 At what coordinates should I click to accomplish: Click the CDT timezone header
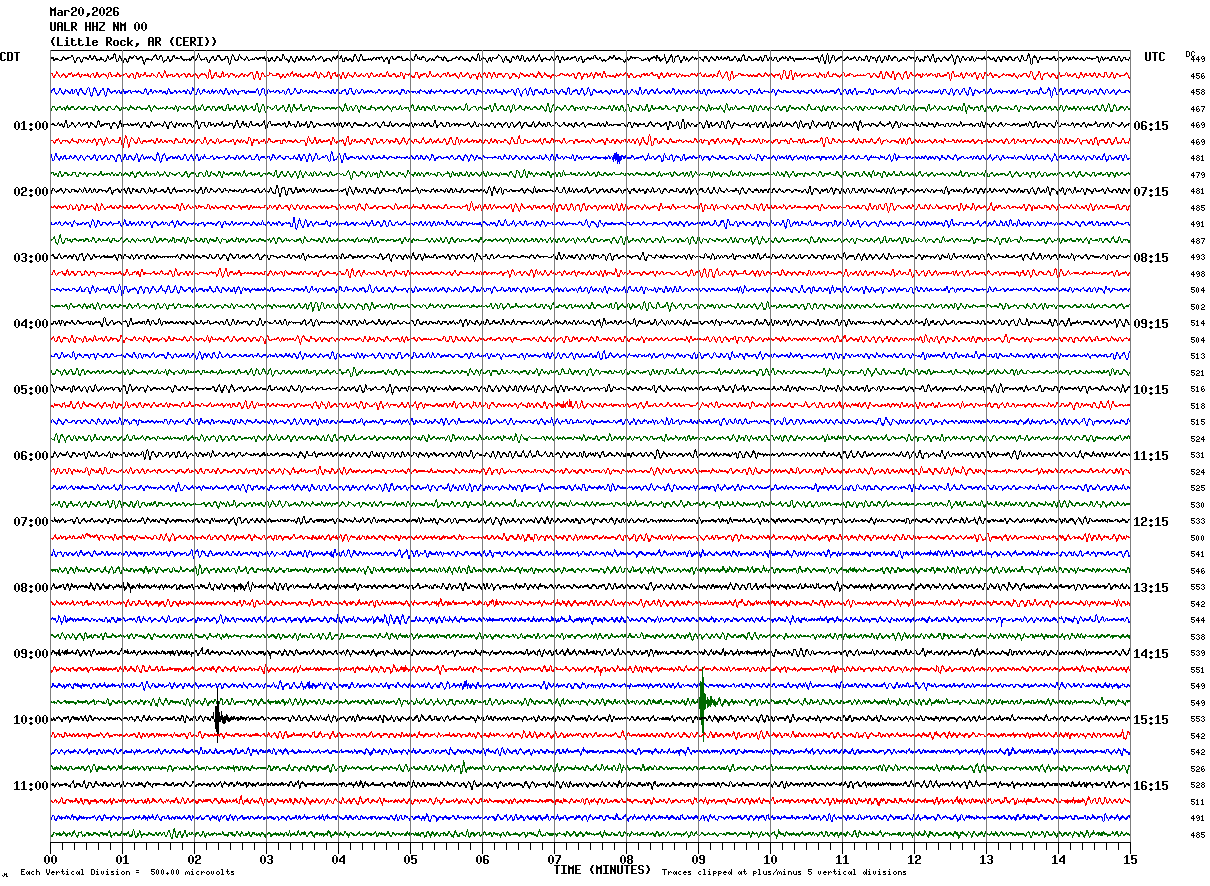click(10, 57)
